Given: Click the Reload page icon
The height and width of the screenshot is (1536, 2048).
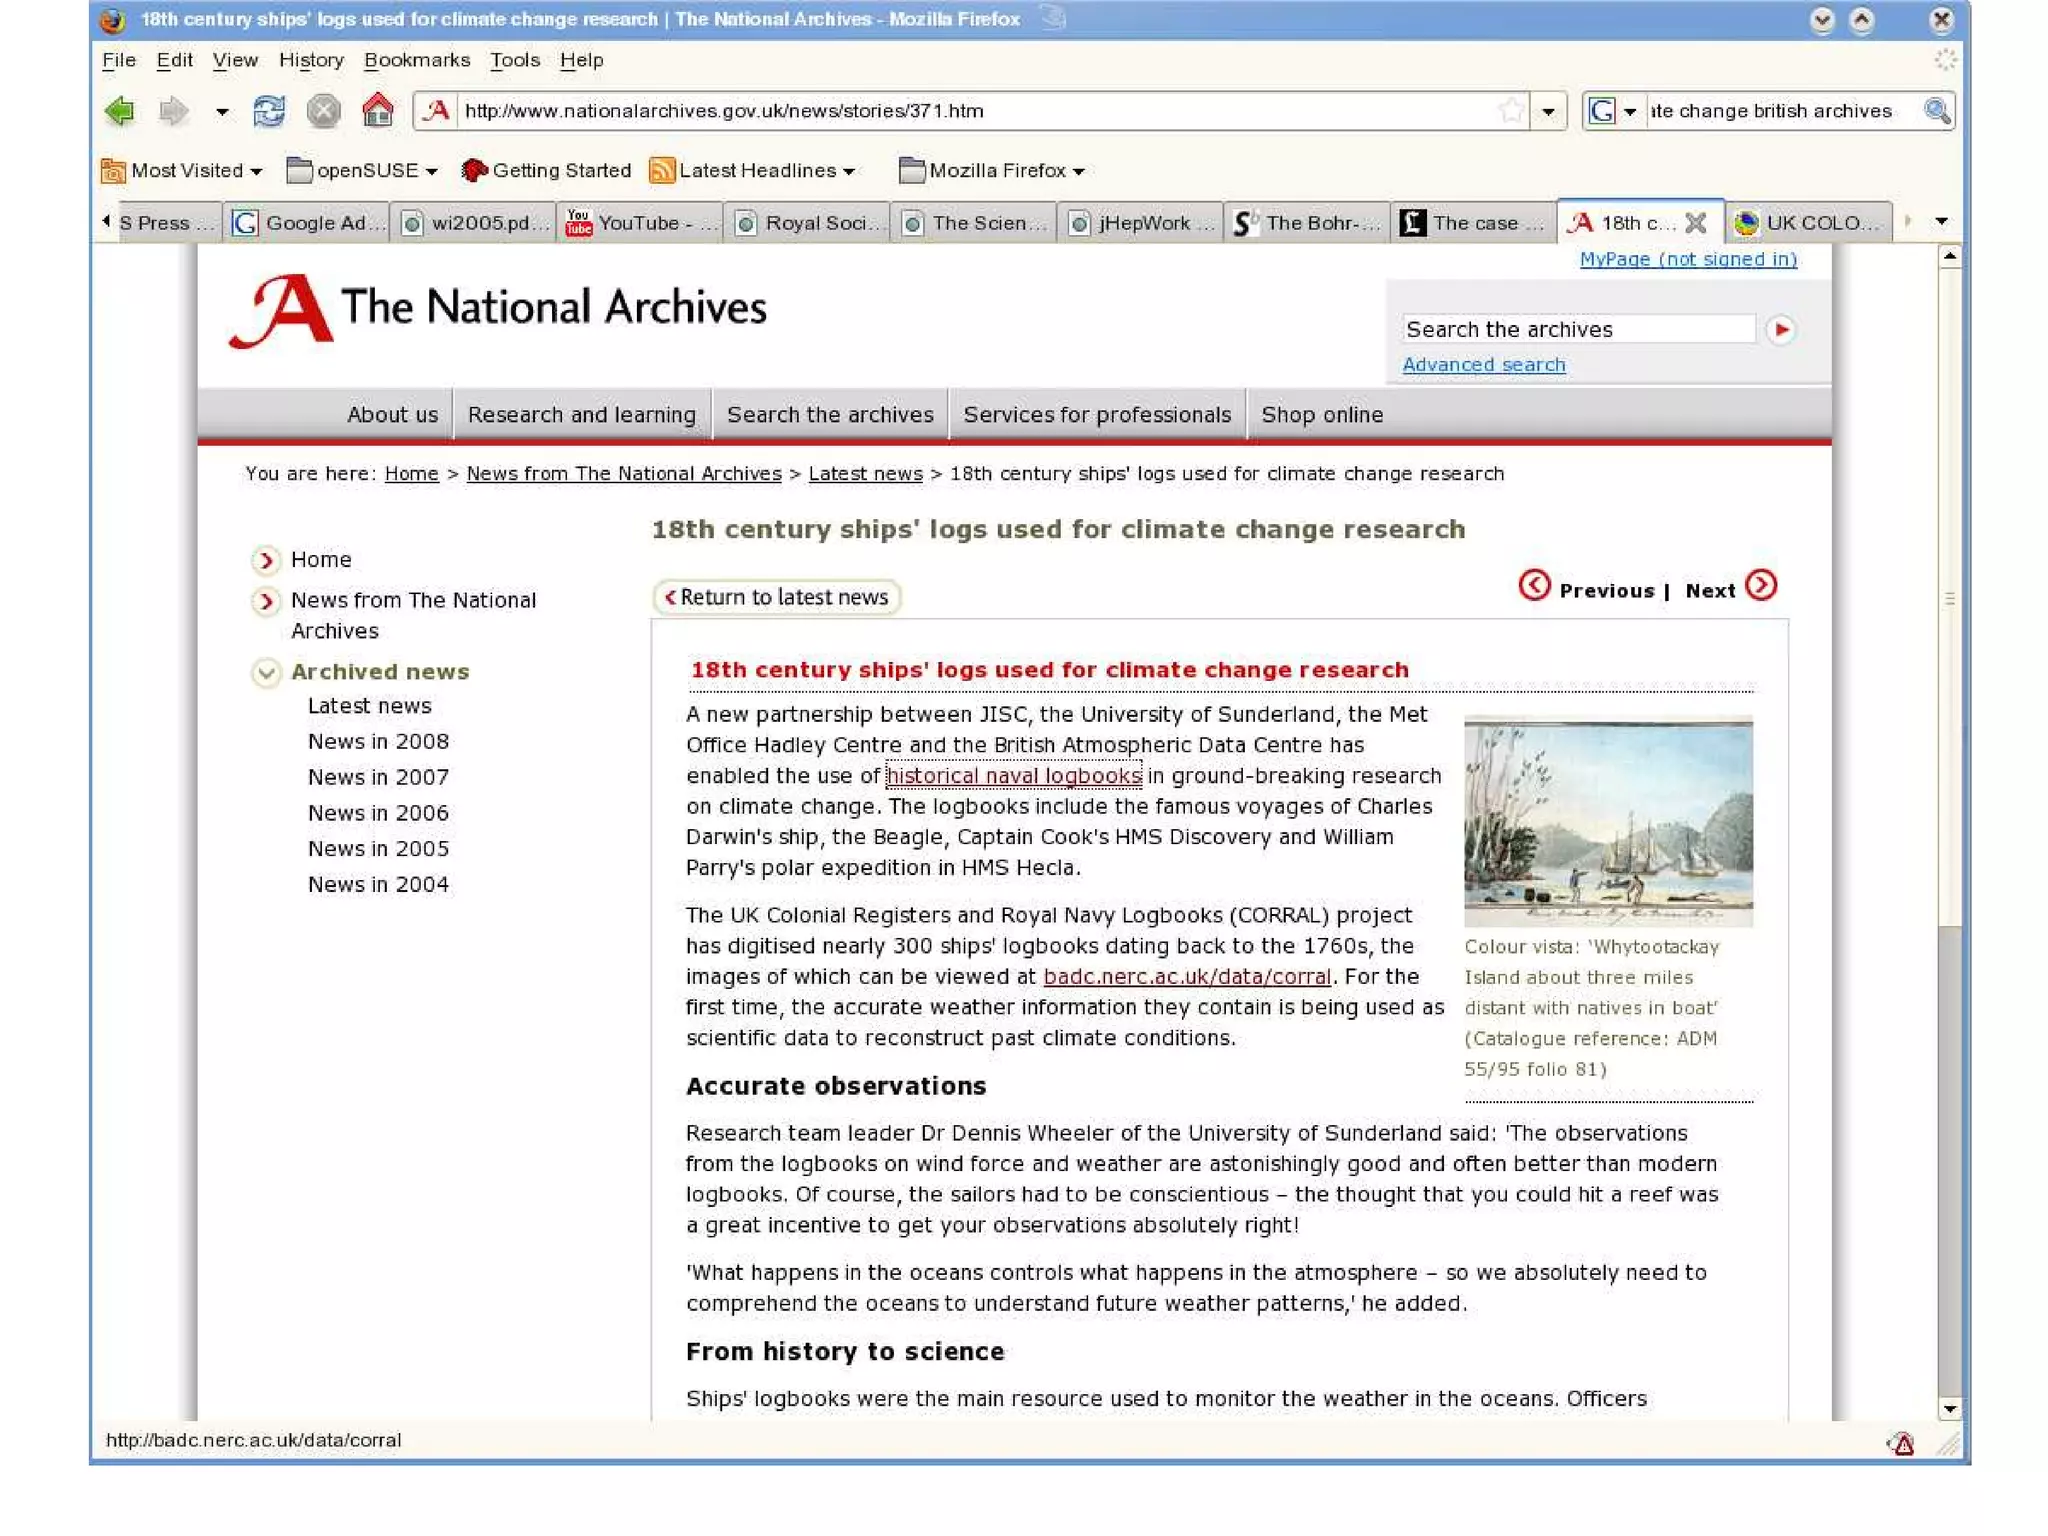Looking at the screenshot, I should (x=268, y=111).
